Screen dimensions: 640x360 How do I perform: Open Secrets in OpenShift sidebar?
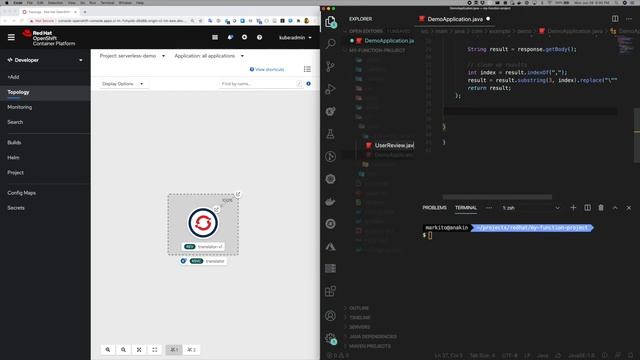coord(16,208)
